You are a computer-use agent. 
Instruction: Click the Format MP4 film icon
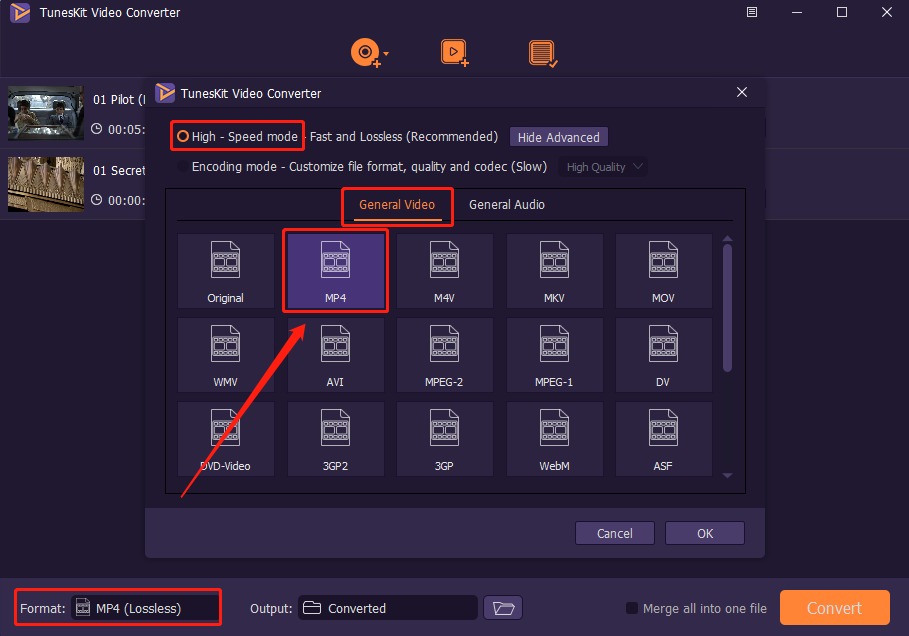(83, 608)
